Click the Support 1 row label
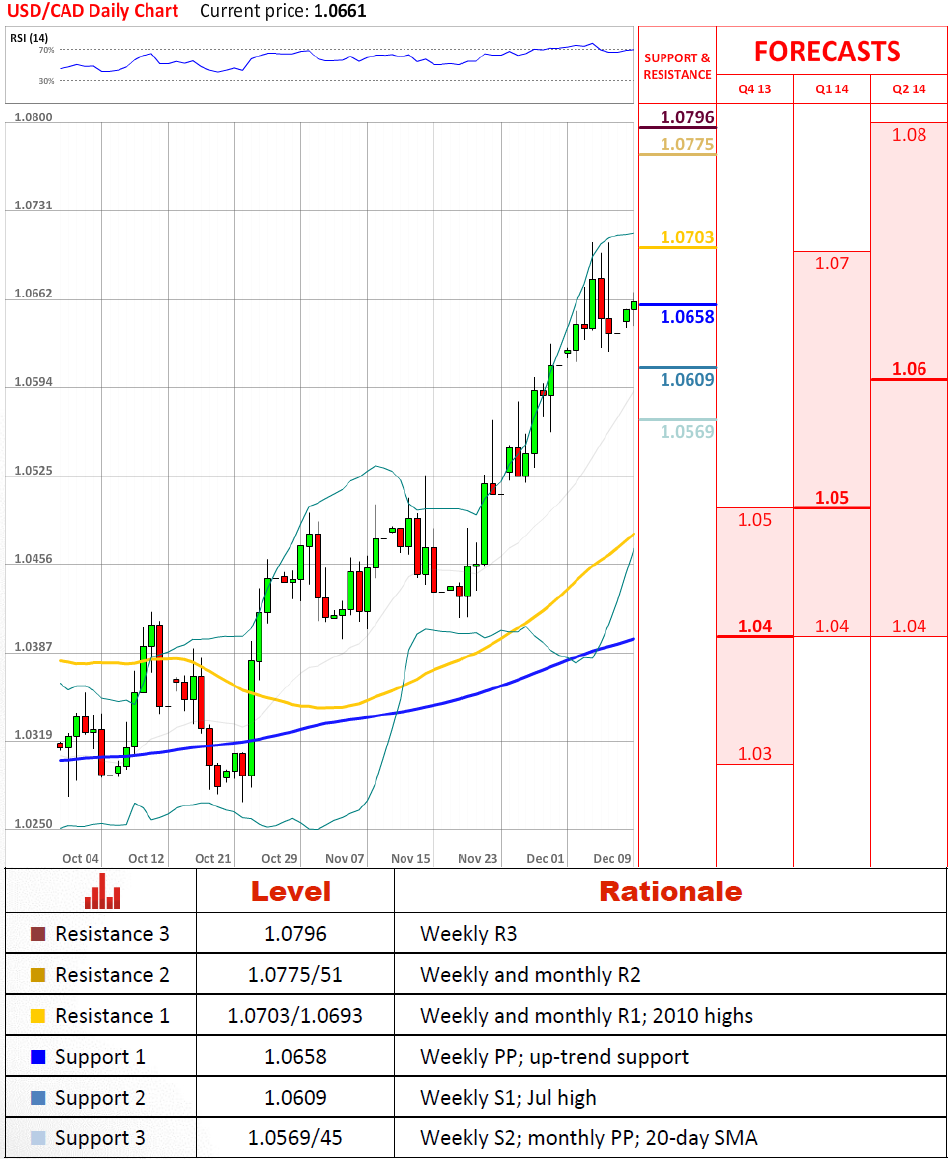 pyautogui.click(x=100, y=1058)
